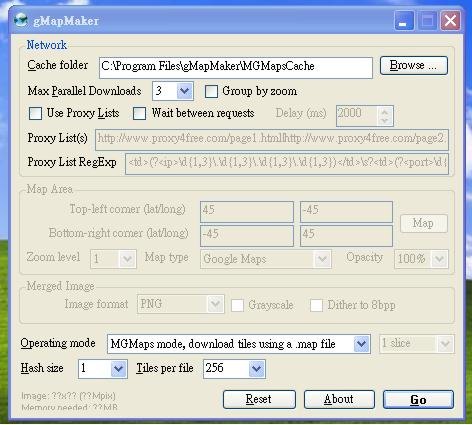Screen dimensions: 472x425
Task: Click the top-left longitude field showing -45
Action: 346,212
